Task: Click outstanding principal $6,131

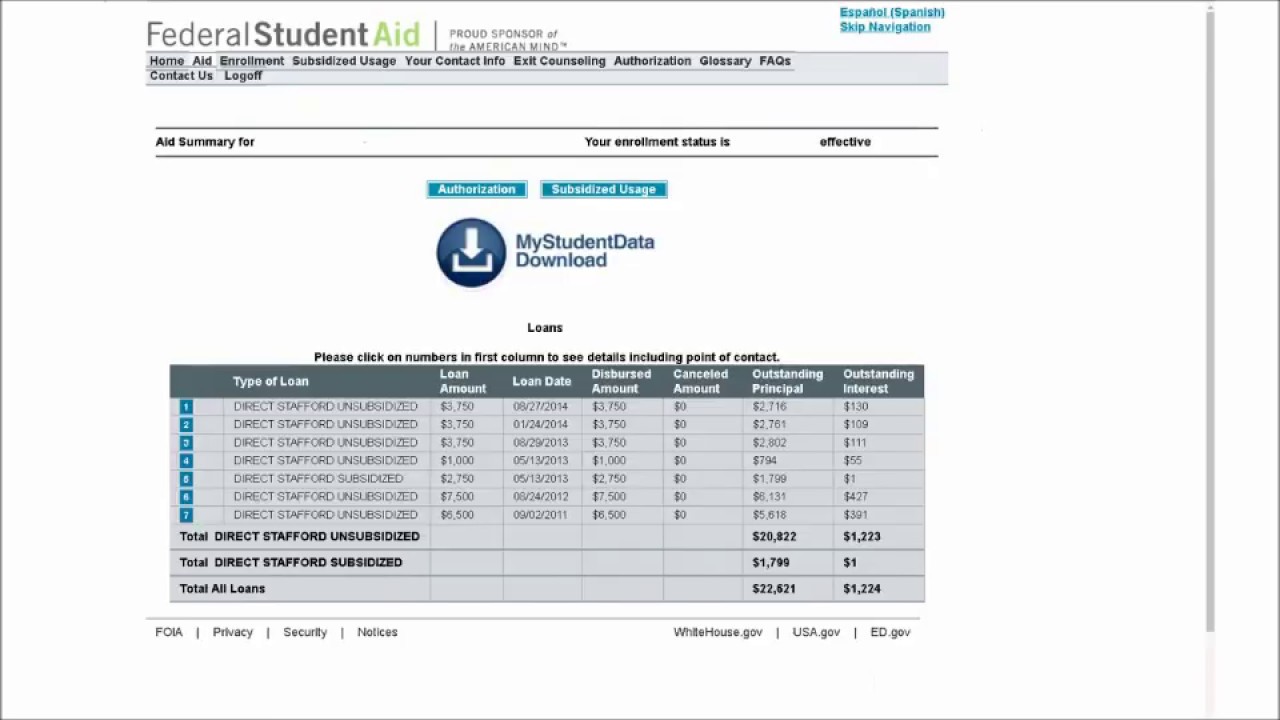Action: 770,497
